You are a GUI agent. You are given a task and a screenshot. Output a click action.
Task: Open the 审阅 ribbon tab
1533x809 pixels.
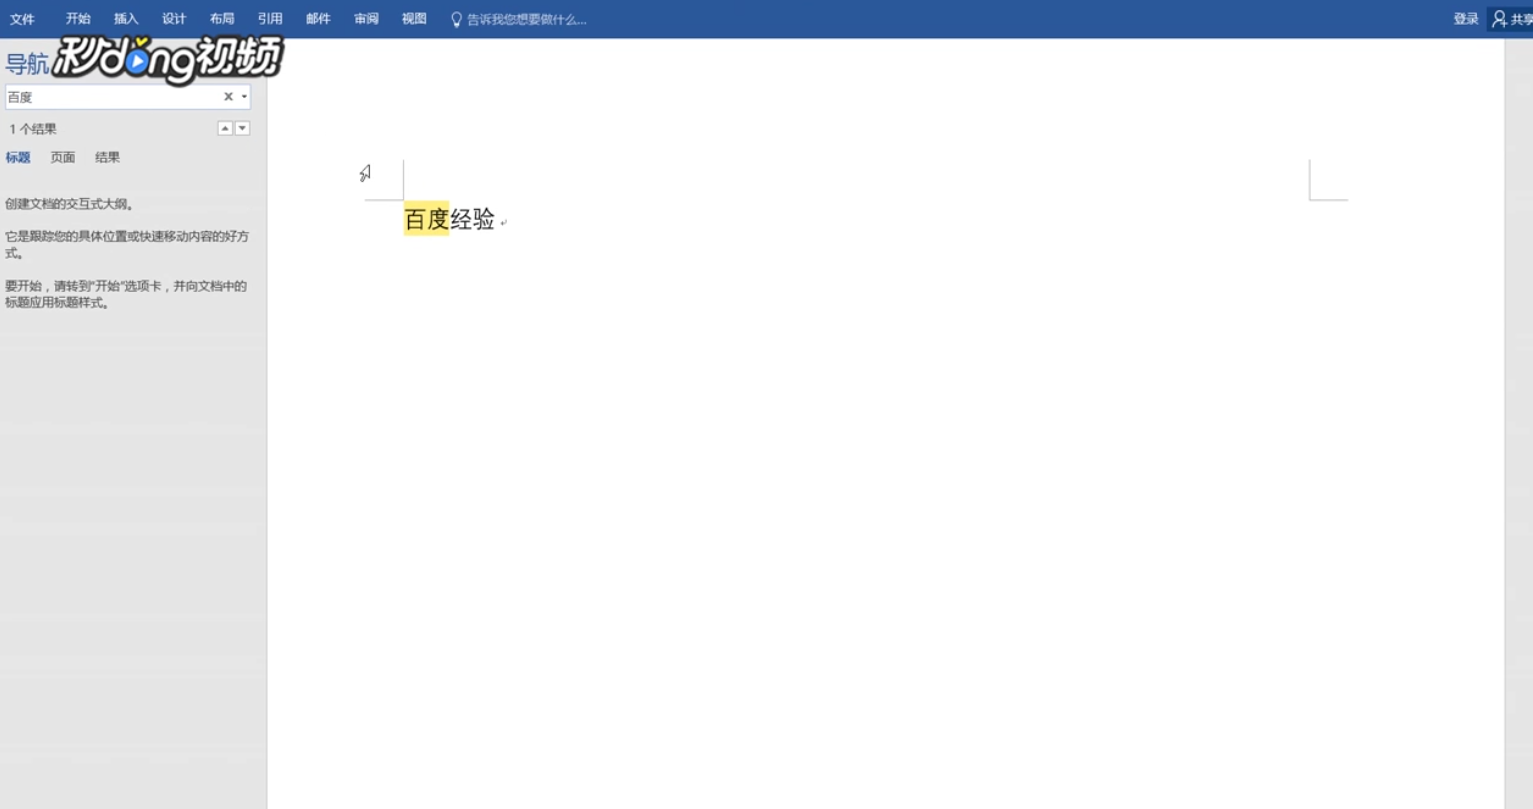click(x=366, y=19)
